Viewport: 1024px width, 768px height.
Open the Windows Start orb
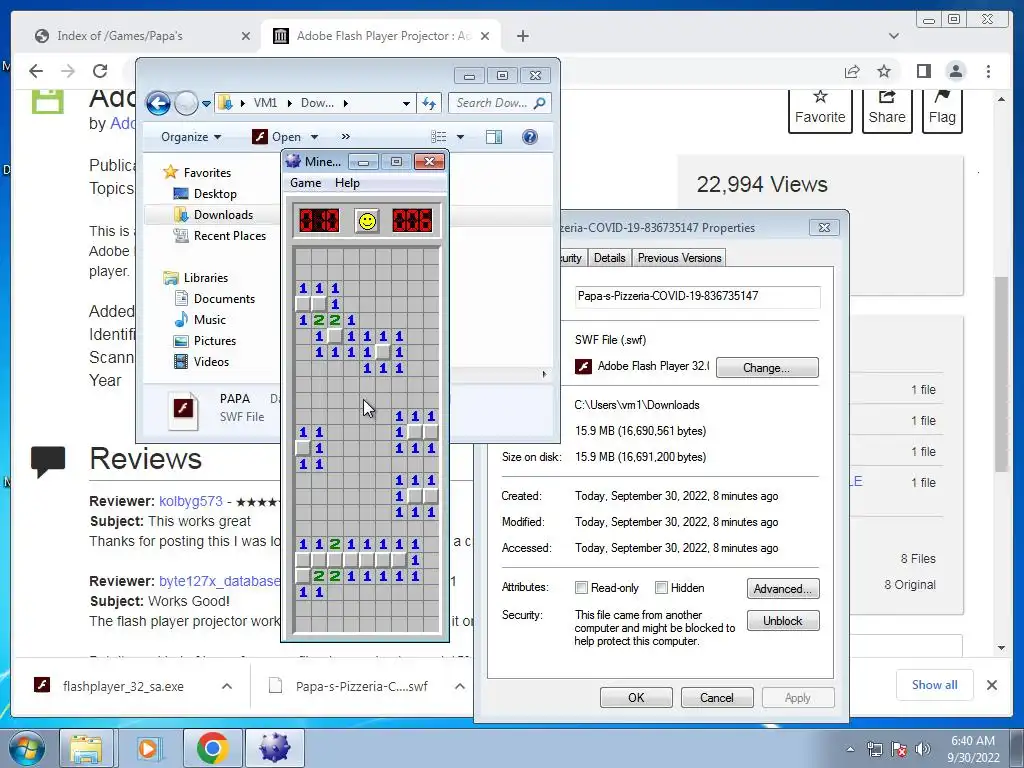[x=27, y=748]
